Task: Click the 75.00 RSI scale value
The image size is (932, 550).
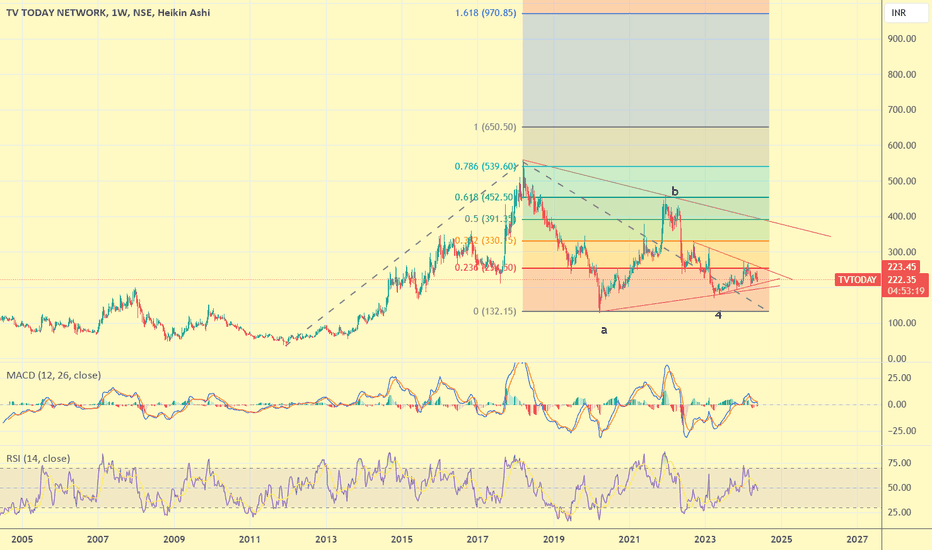Action: tap(899, 463)
